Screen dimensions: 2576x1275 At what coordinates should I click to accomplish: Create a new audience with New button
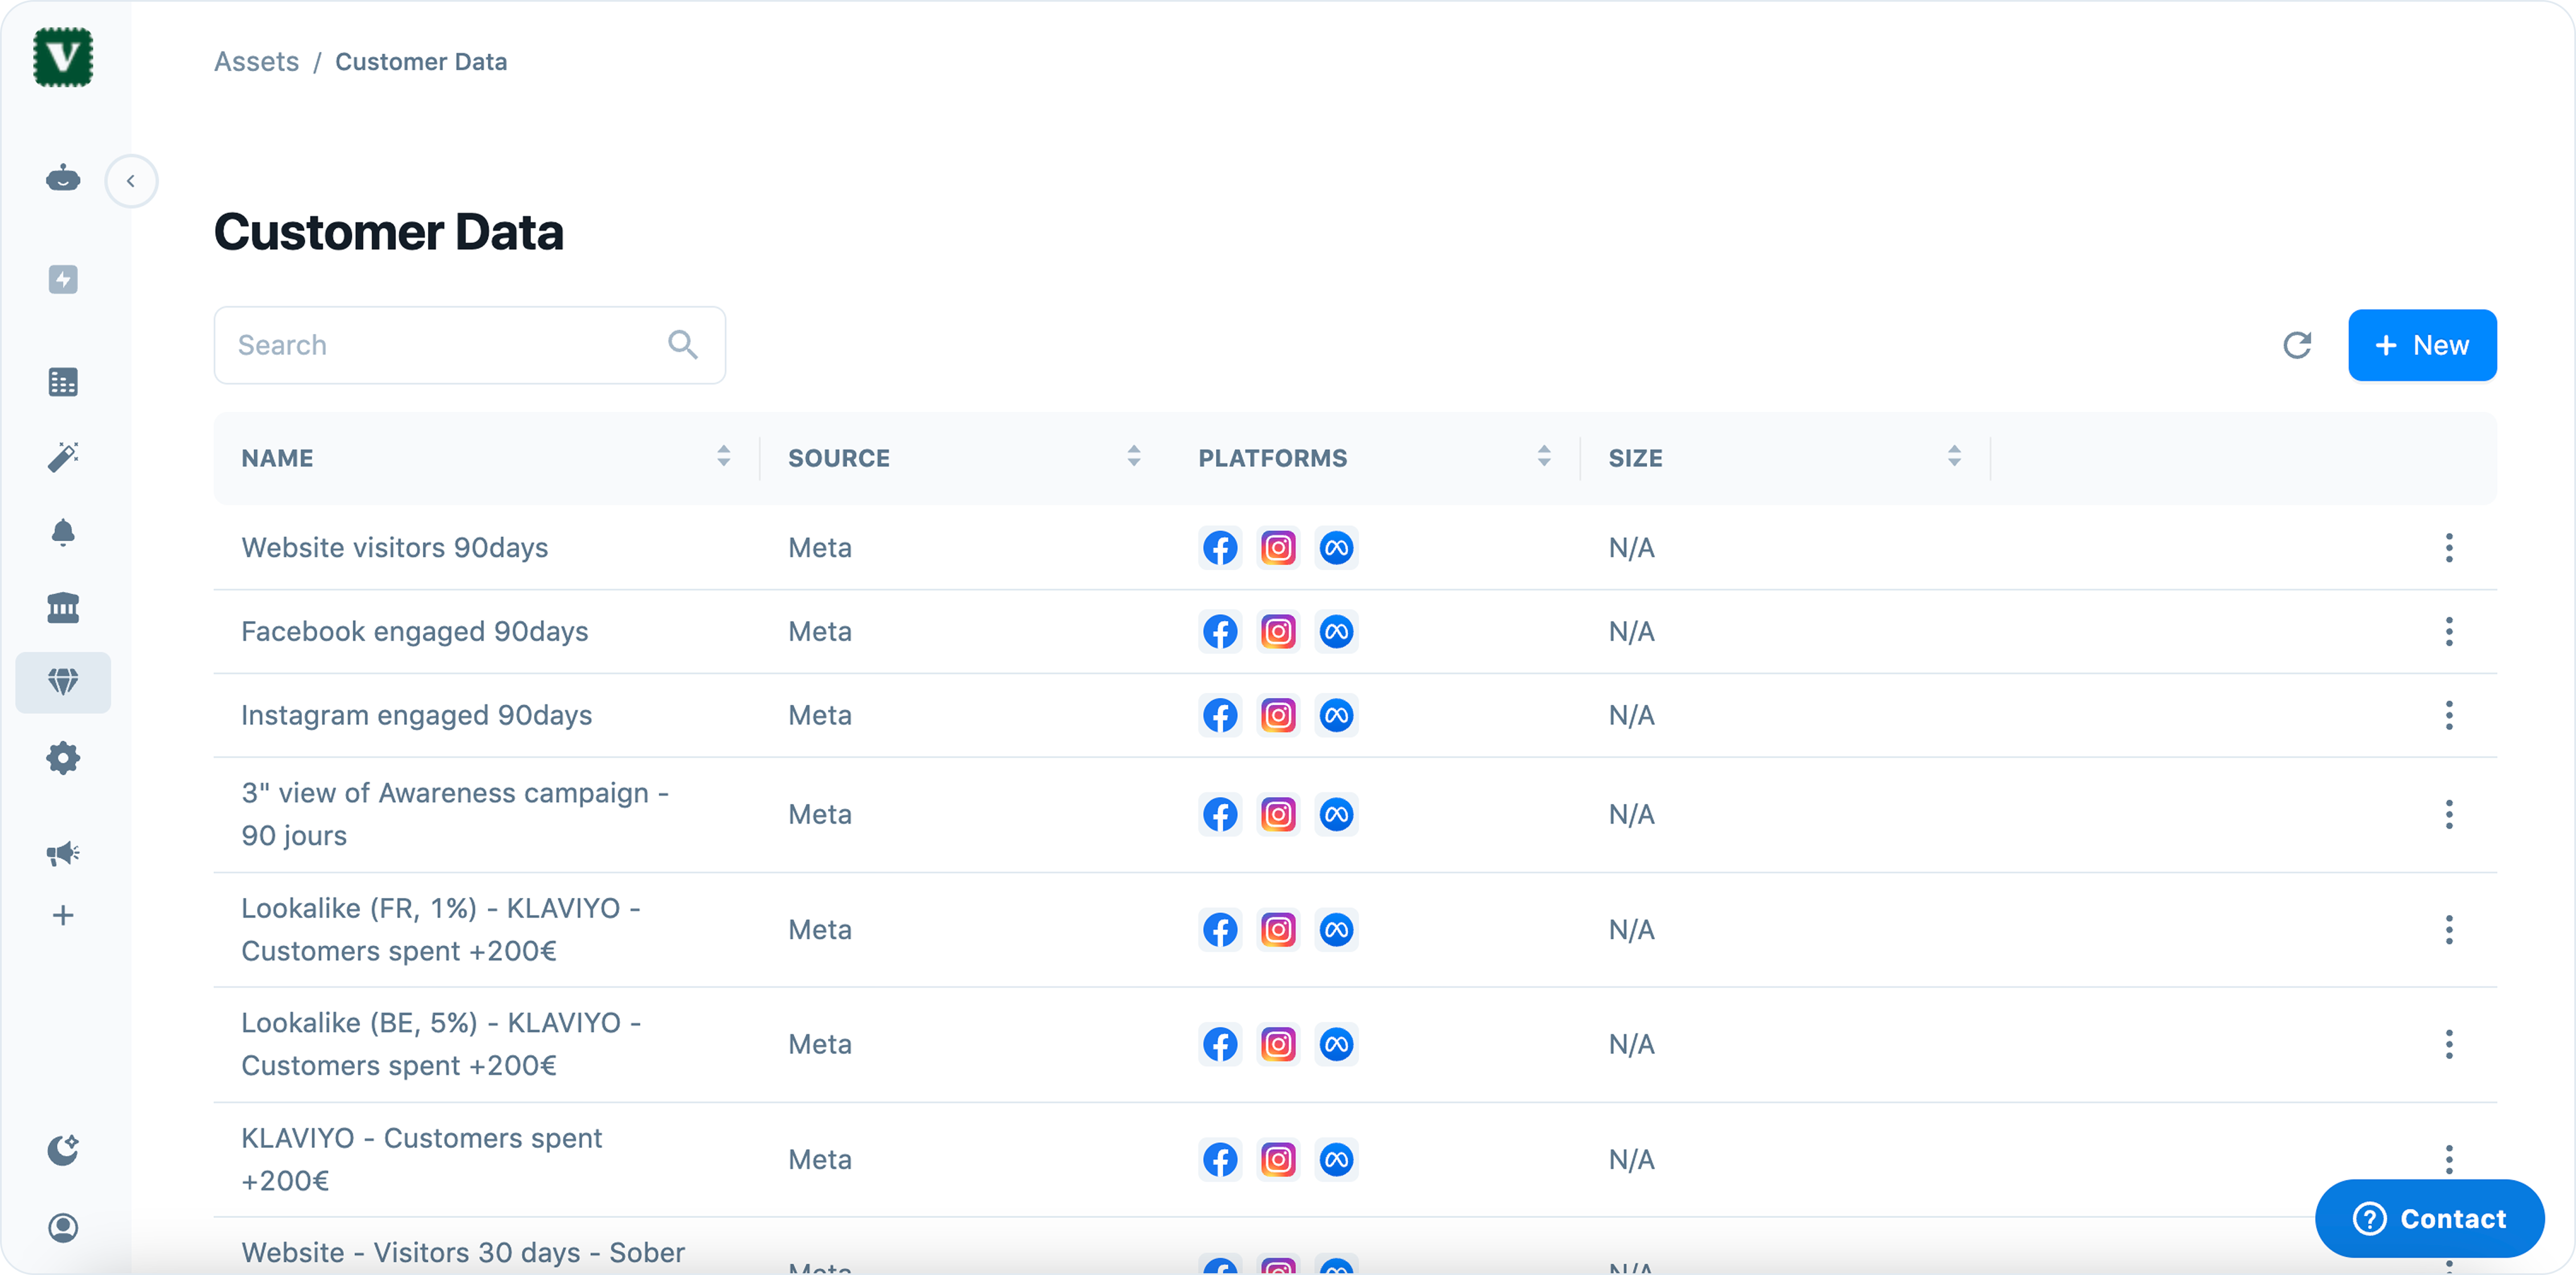(x=2422, y=345)
